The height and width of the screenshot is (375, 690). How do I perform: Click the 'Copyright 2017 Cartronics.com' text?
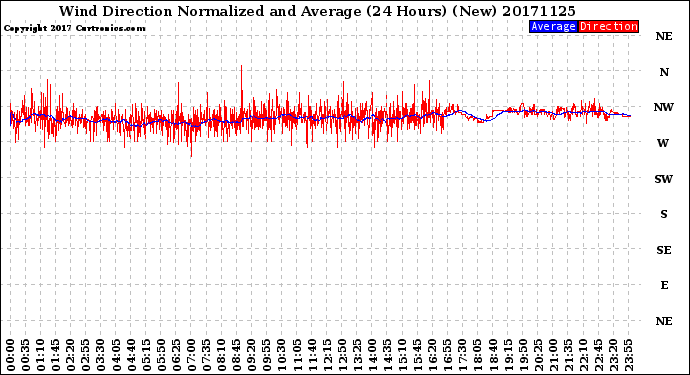tap(74, 28)
